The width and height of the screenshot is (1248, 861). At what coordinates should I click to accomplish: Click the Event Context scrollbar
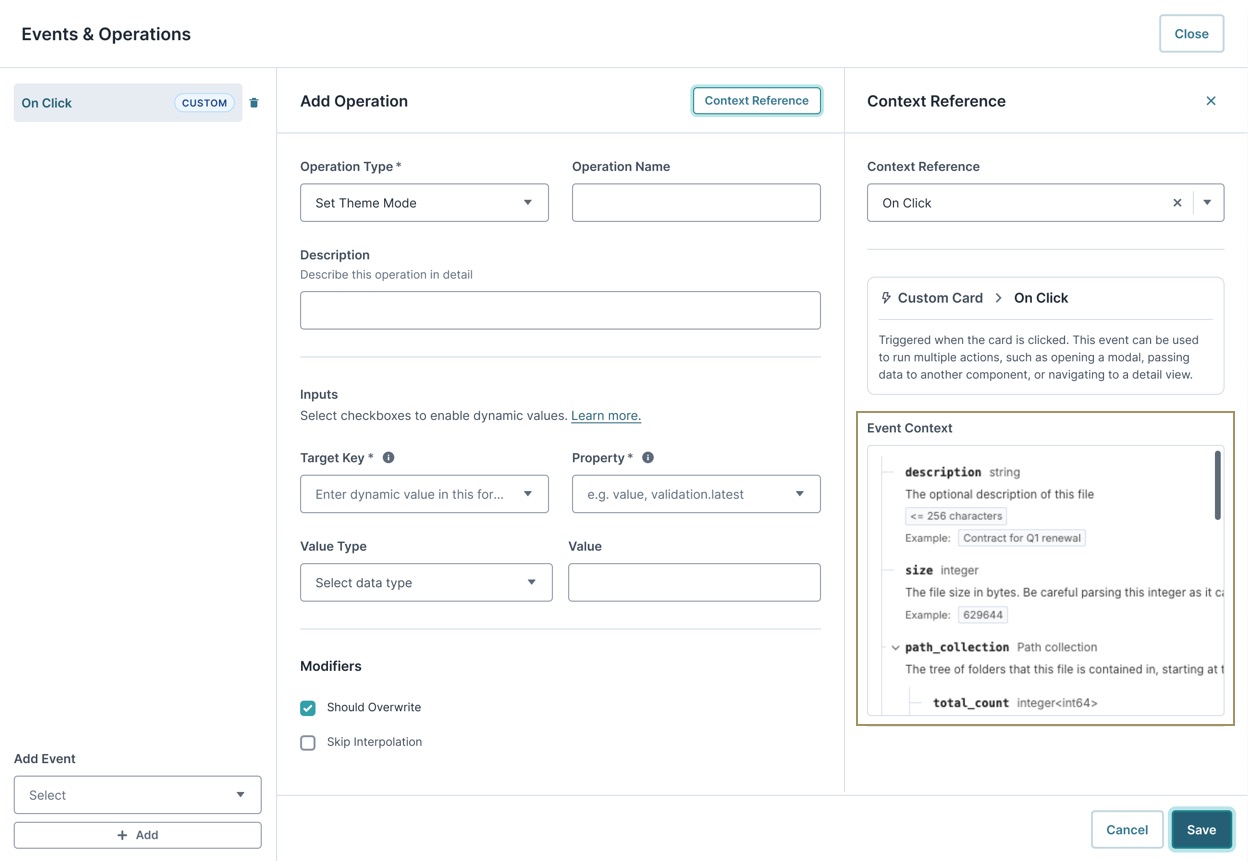[x=1218, y=485]
